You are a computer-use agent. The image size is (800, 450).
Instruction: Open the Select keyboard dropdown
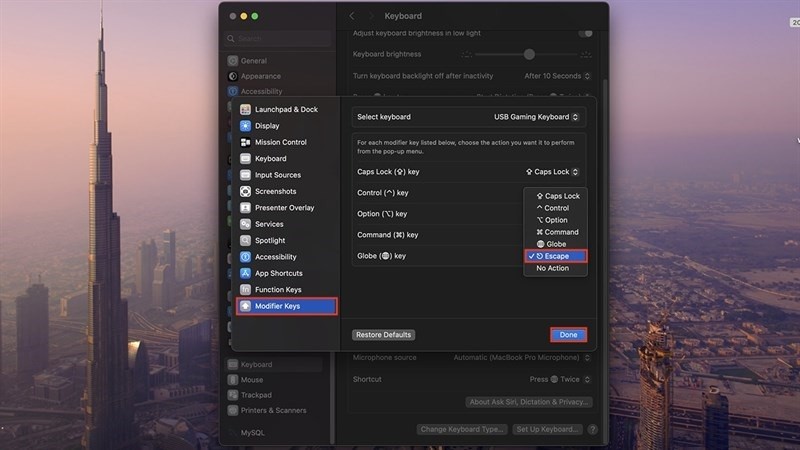pyautogui.click(x=539, y=117)
